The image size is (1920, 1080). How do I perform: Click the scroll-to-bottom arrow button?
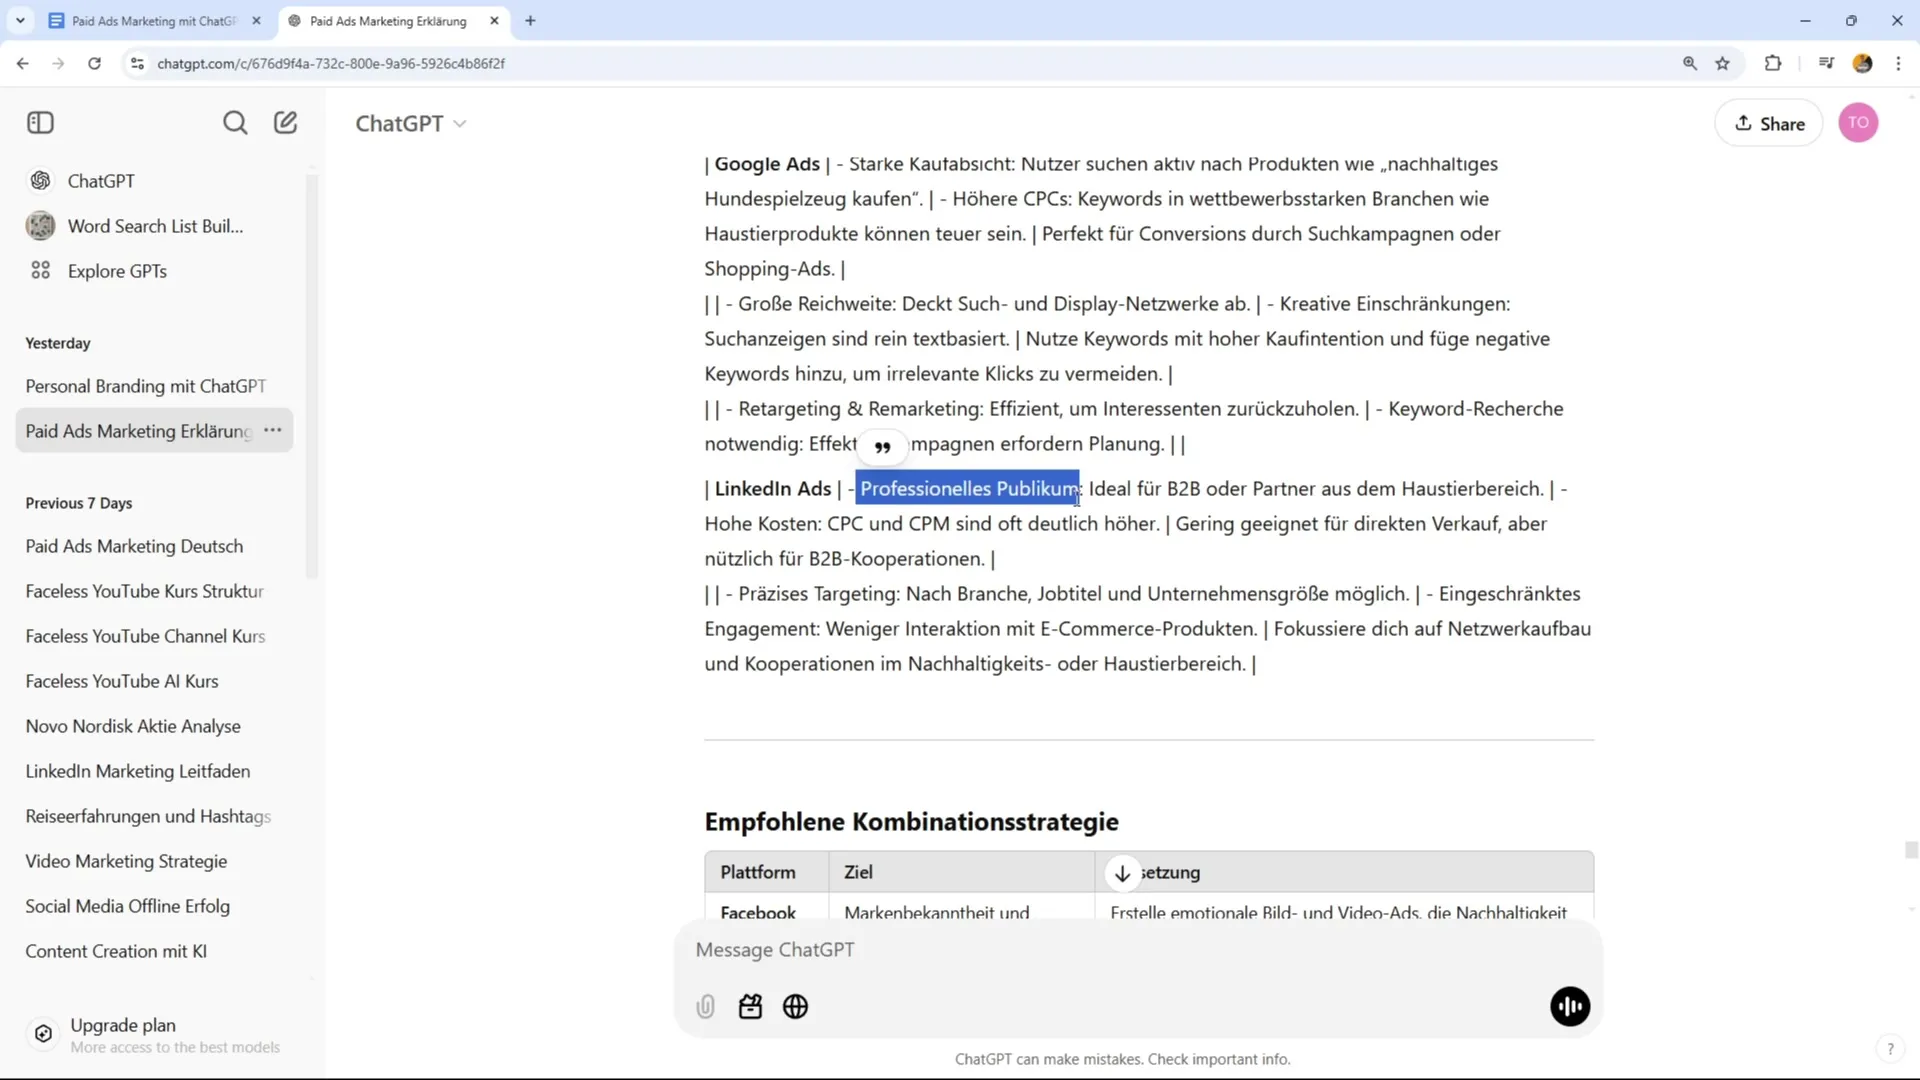[1122, 873]
